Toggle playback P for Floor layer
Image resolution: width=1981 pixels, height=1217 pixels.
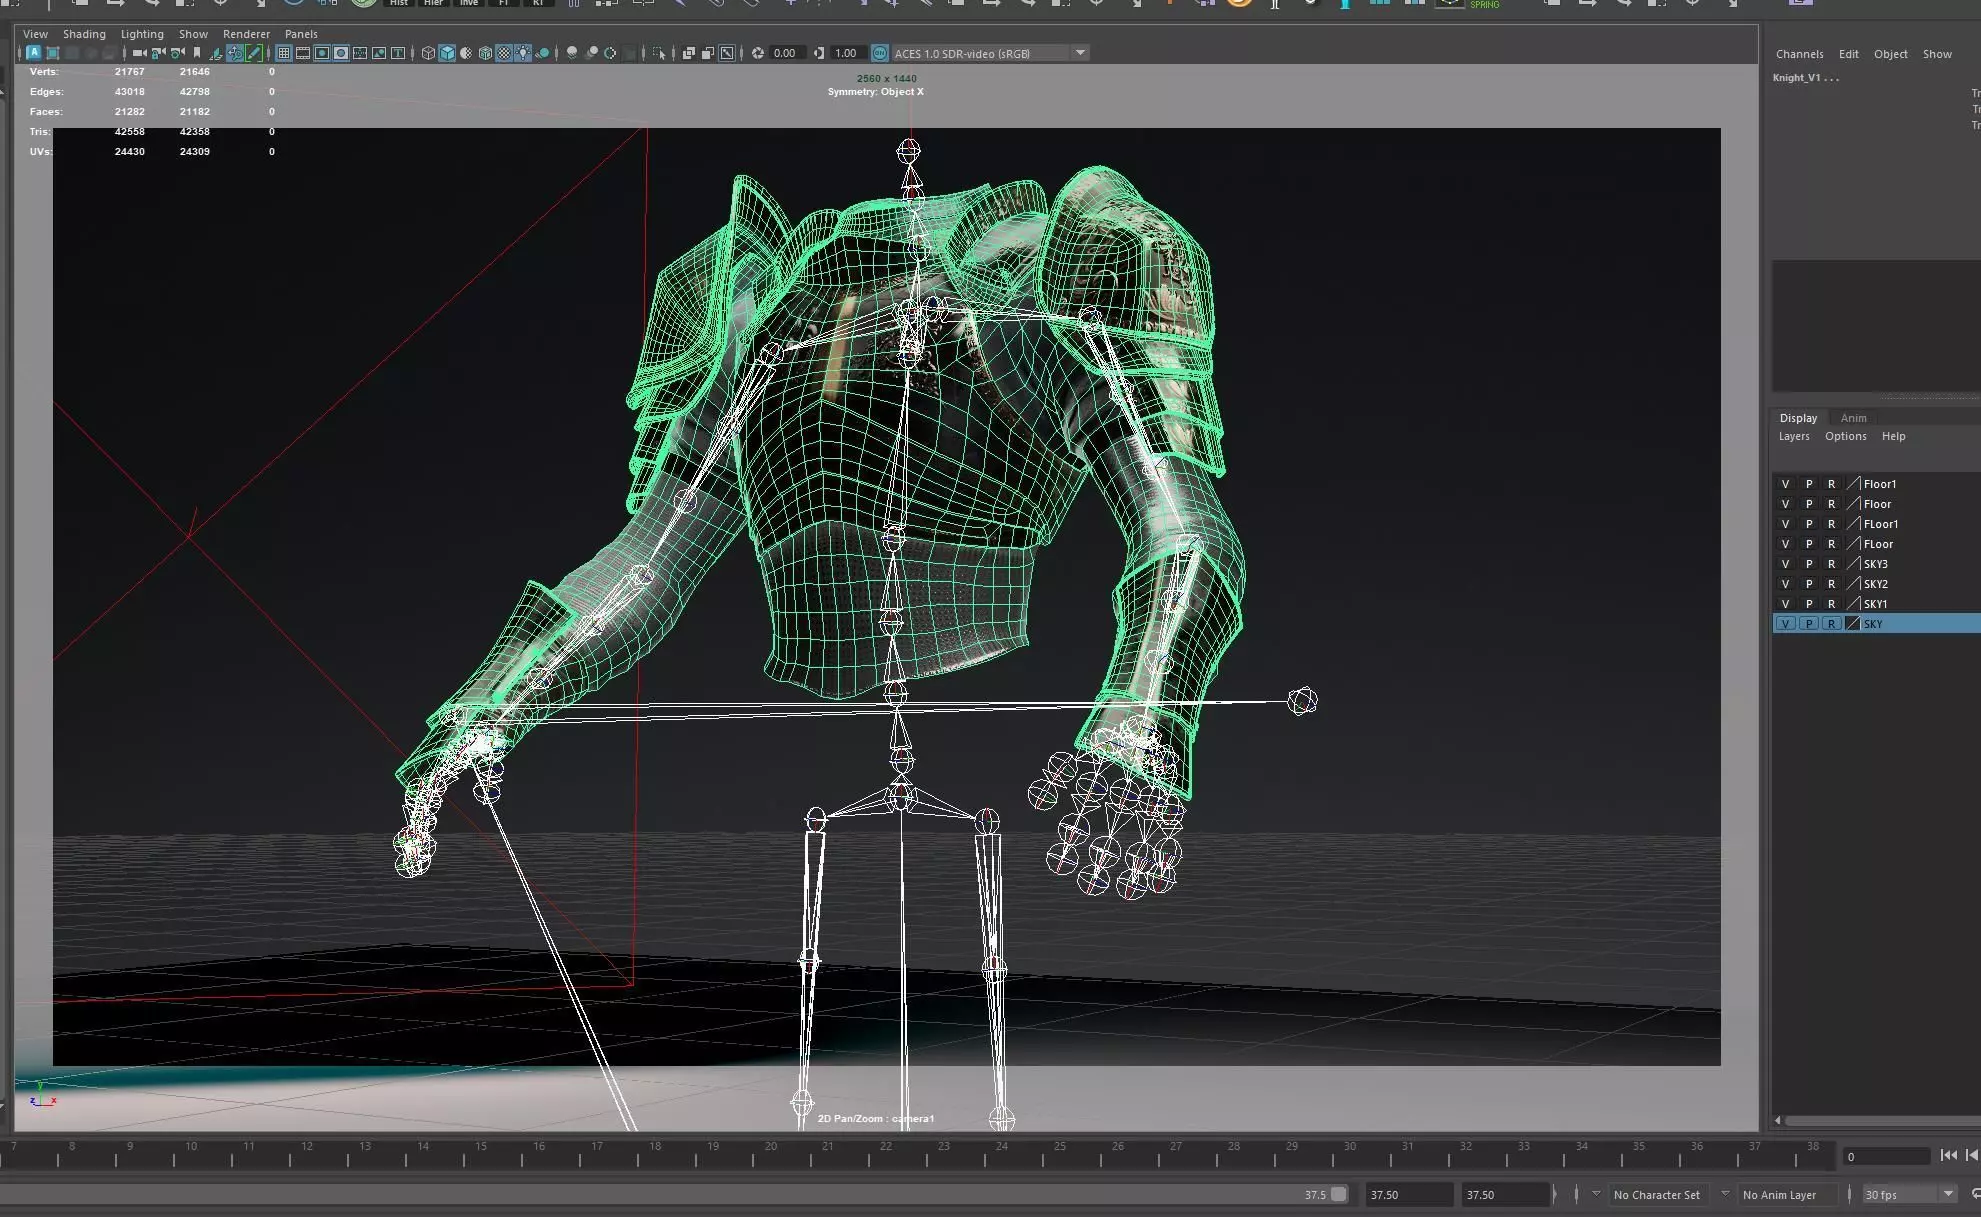(x=1808, y=504)
